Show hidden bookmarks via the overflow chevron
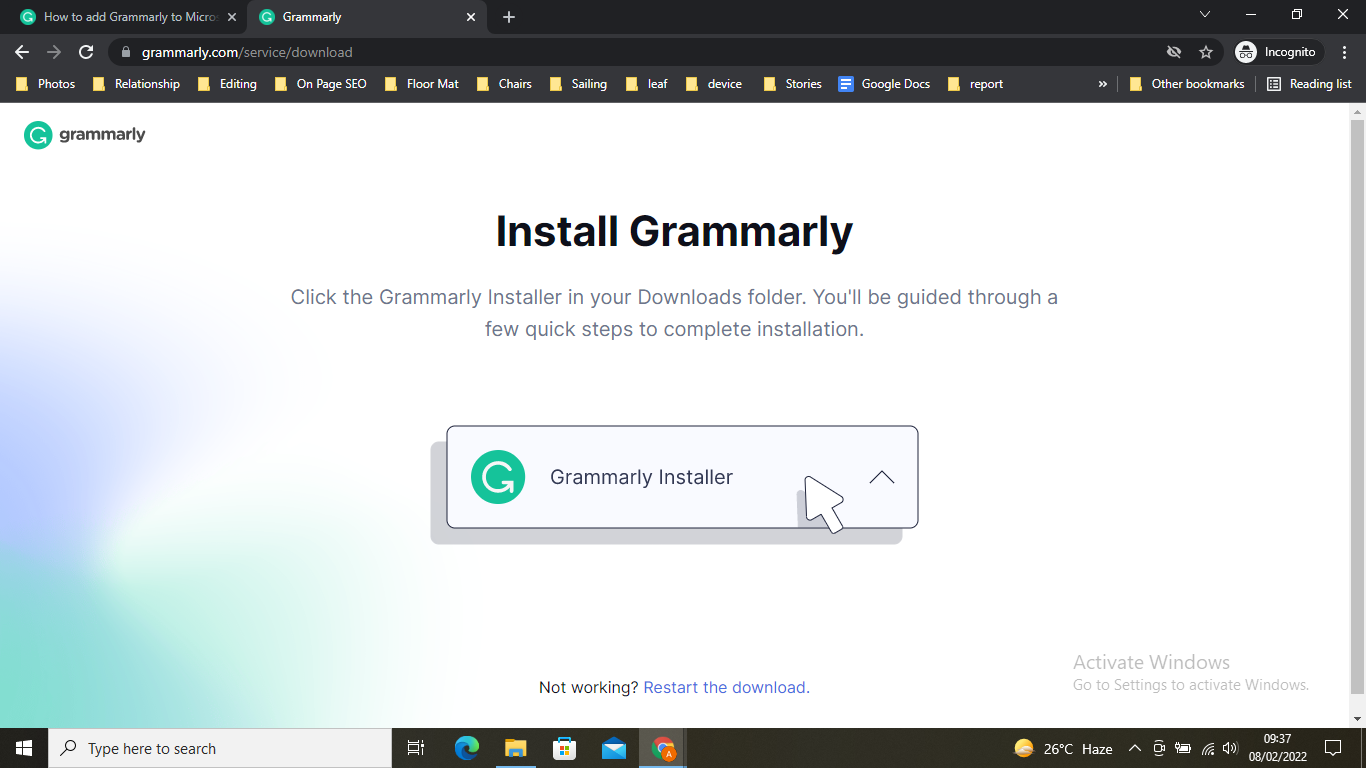The image size is (1366, 768). pyautogui.click(x=1103, y=84)
